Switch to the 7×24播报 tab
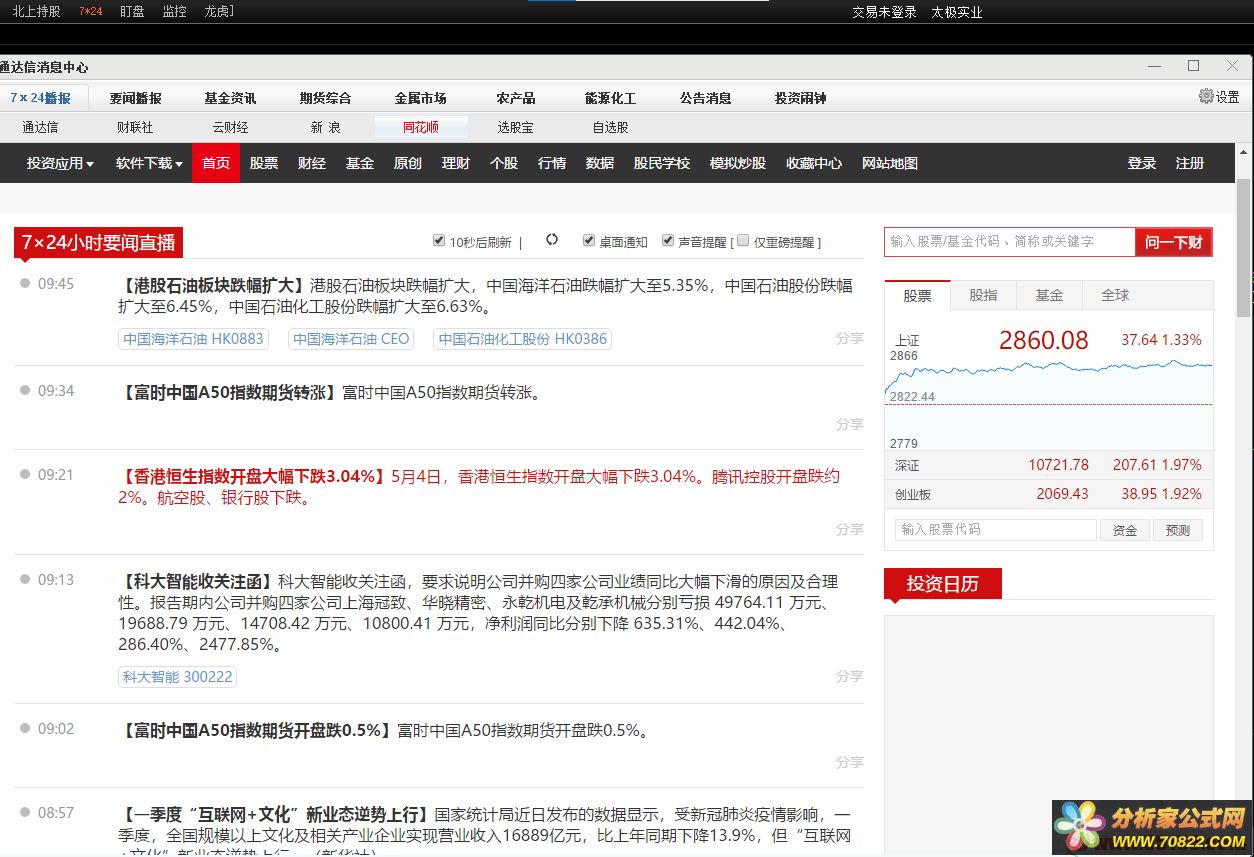 coord(41,98)
